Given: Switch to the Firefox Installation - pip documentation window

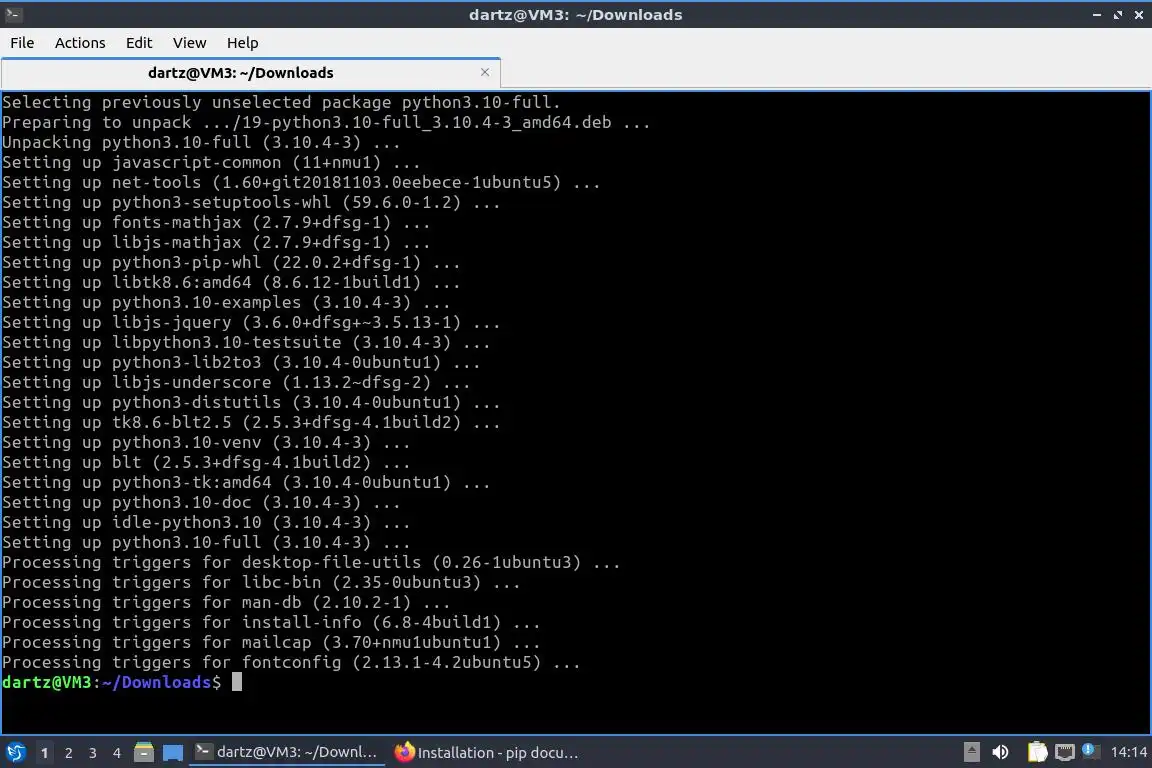Looking at the screenshot, I should point(486,753).
